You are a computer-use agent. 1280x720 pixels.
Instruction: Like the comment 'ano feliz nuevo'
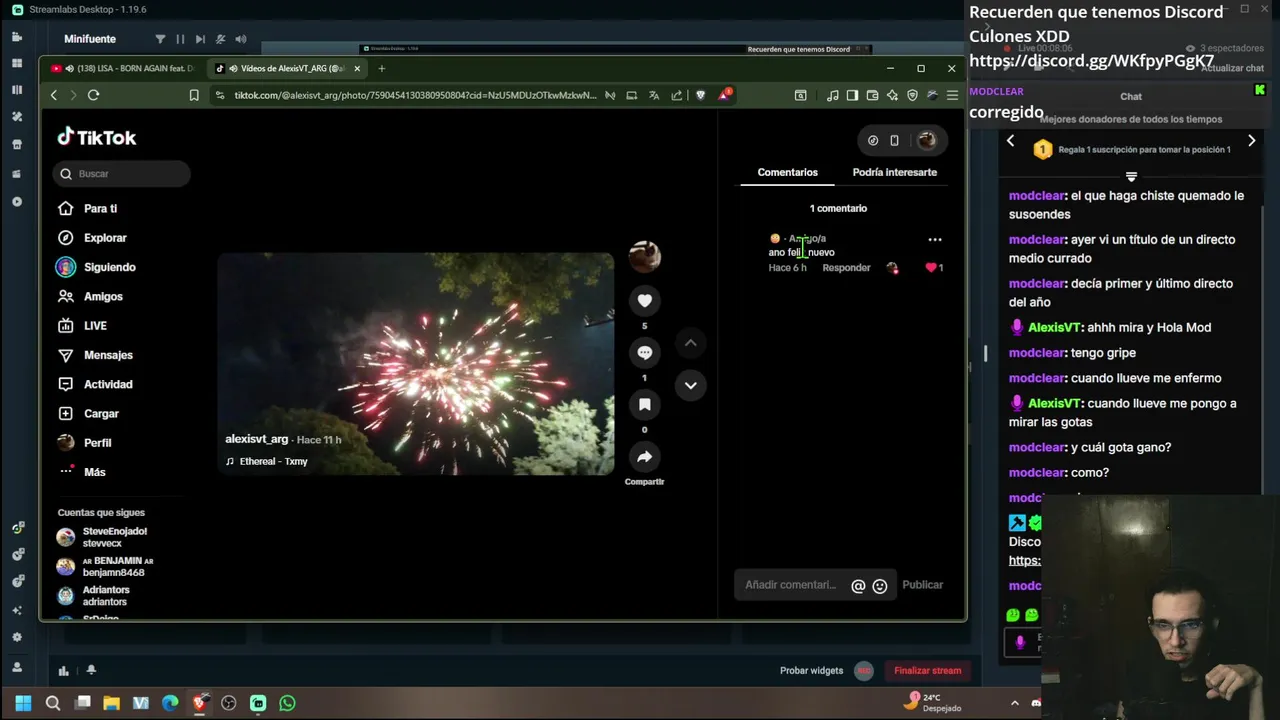pyautogui.click(x=931, y=268)
